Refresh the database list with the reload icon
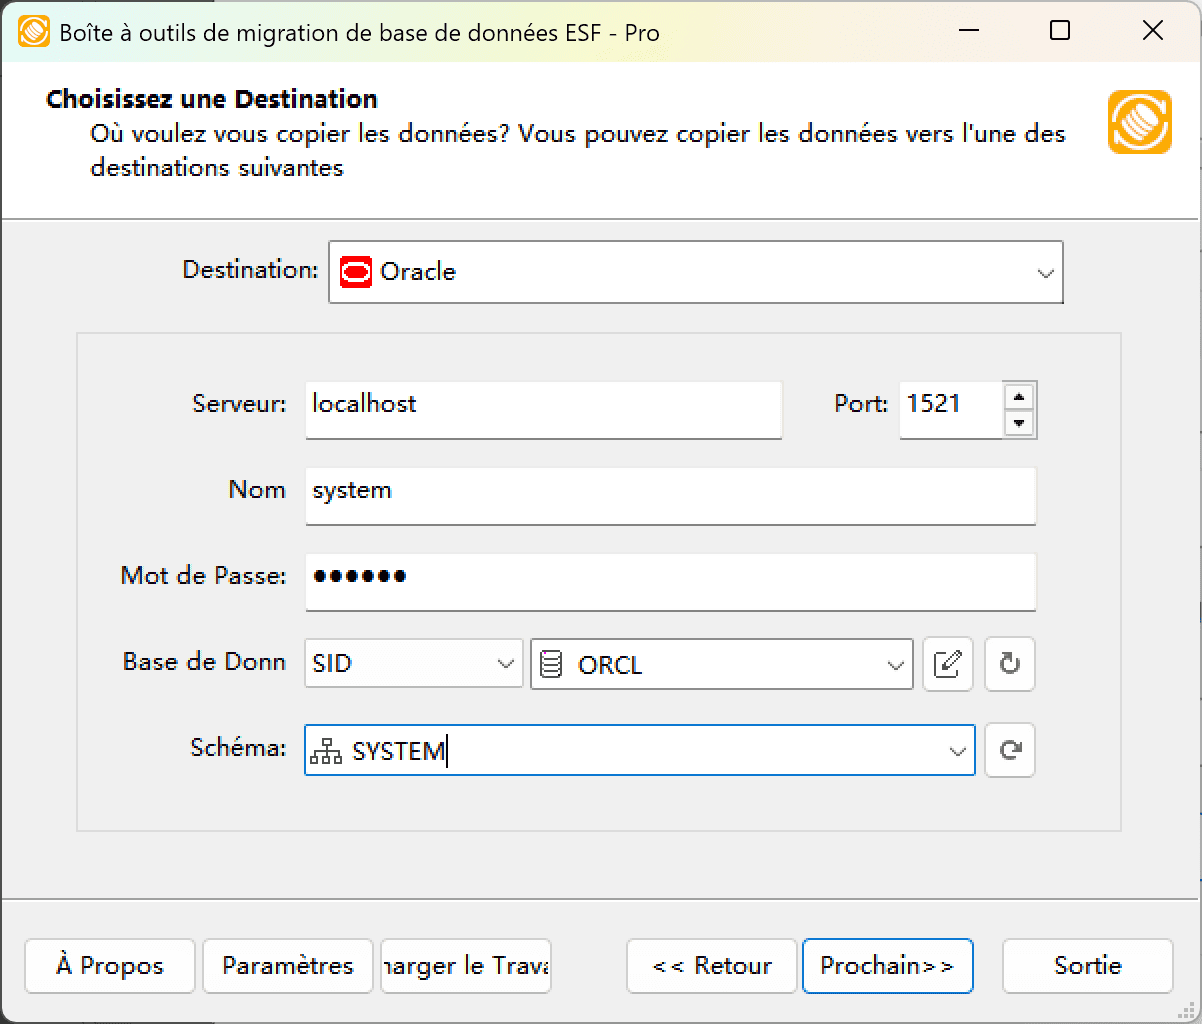1202x1024 pixels. (1009, 664)
